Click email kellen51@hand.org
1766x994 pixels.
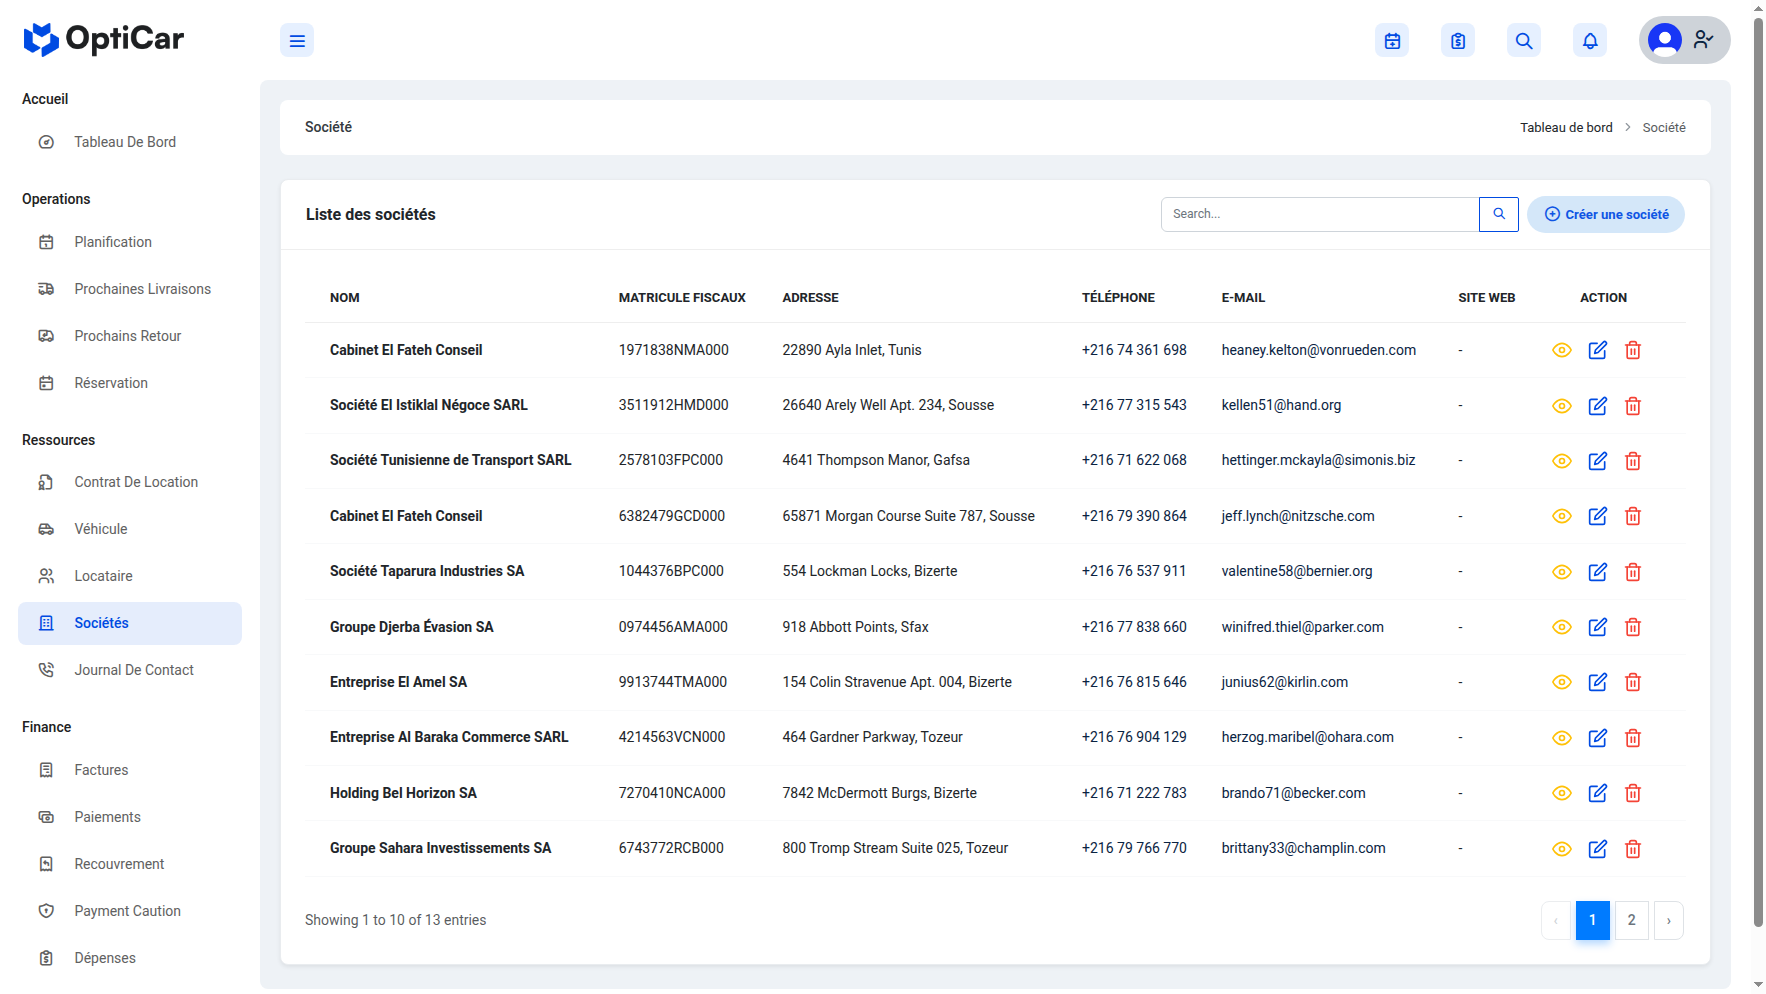point(1281,405)
